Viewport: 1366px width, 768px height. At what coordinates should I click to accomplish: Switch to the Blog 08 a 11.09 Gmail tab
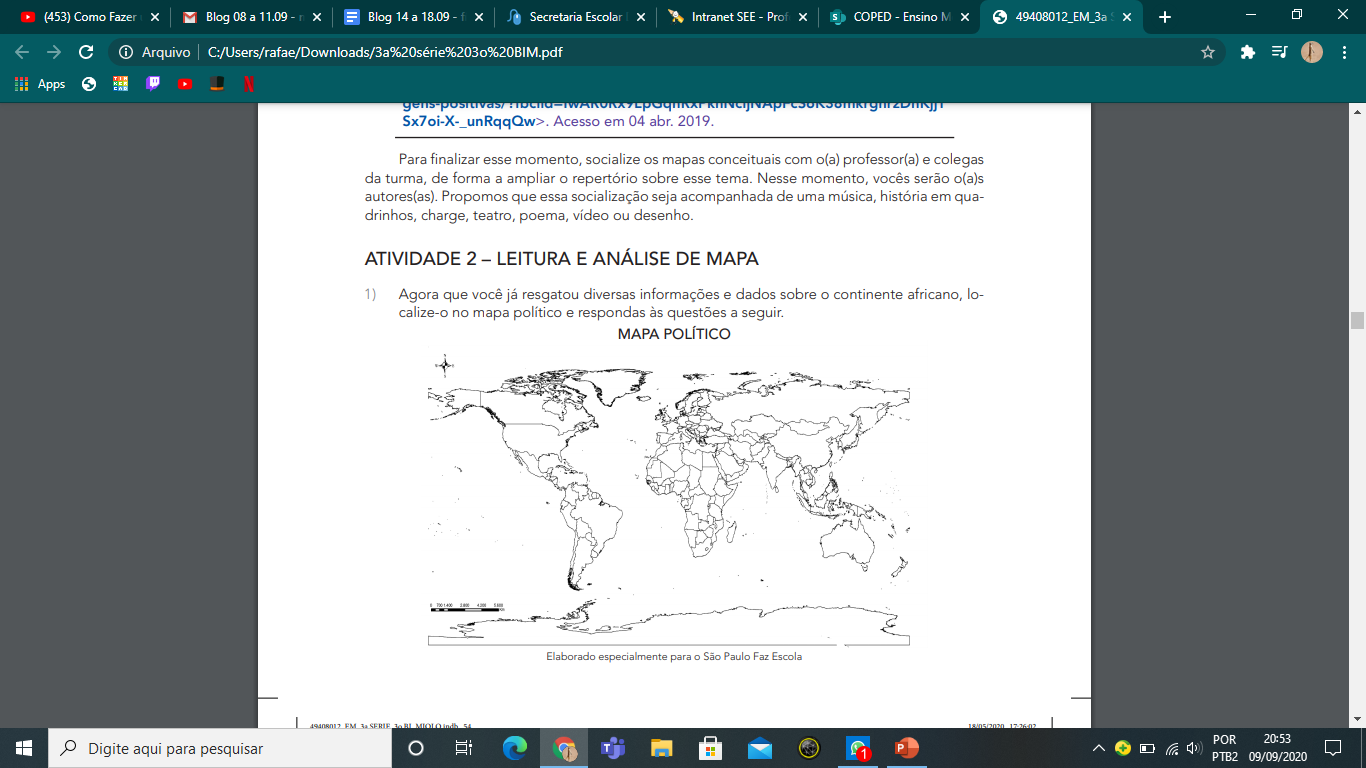(250, 17)
